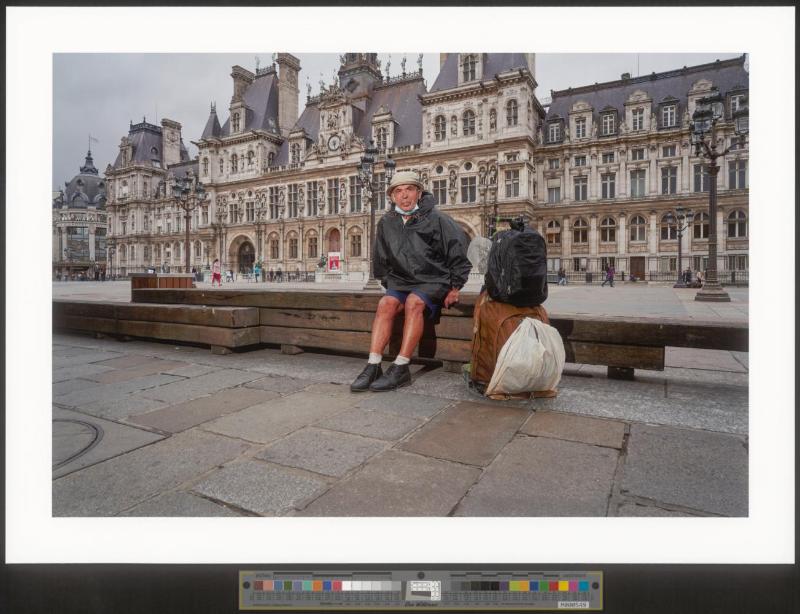Click the ornate street lamp at far right

711,200
